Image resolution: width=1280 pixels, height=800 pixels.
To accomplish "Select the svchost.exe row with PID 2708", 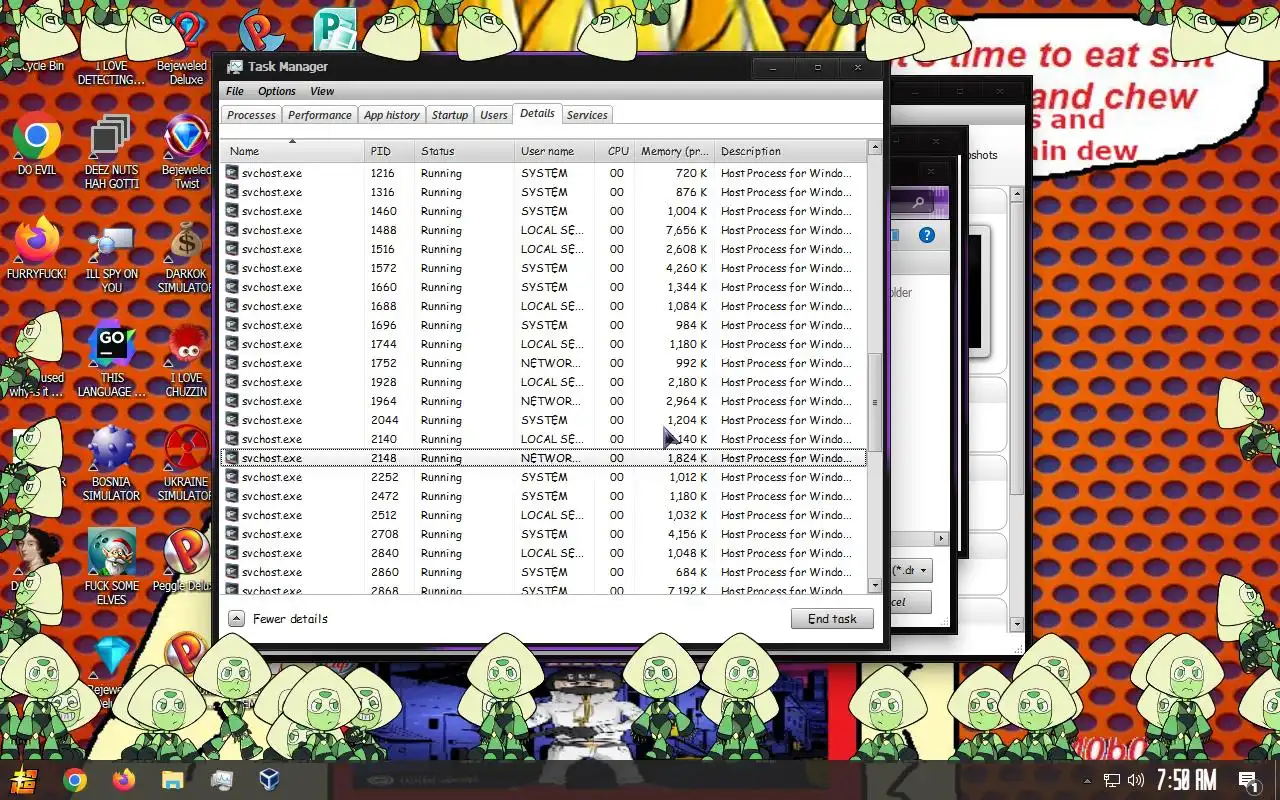I will click(543, 534).
